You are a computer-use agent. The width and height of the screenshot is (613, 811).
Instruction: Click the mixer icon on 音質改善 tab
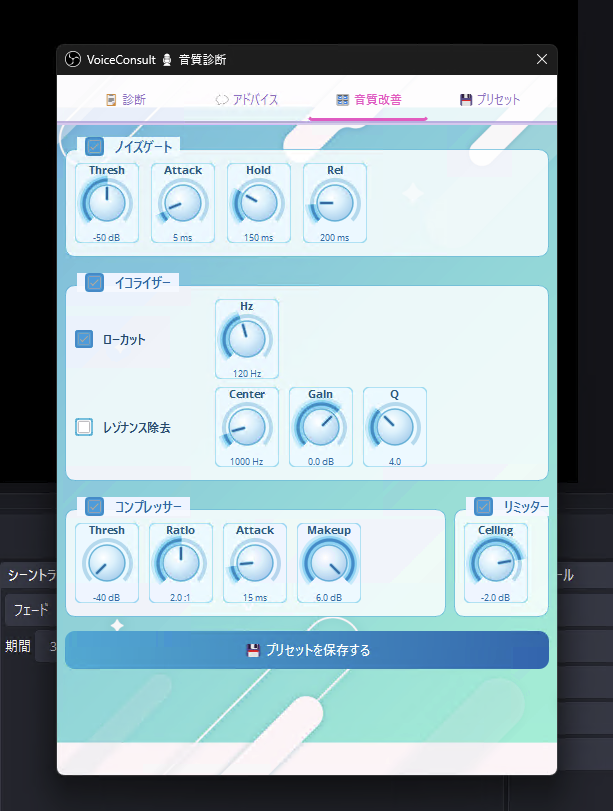(x=342, y=100)
